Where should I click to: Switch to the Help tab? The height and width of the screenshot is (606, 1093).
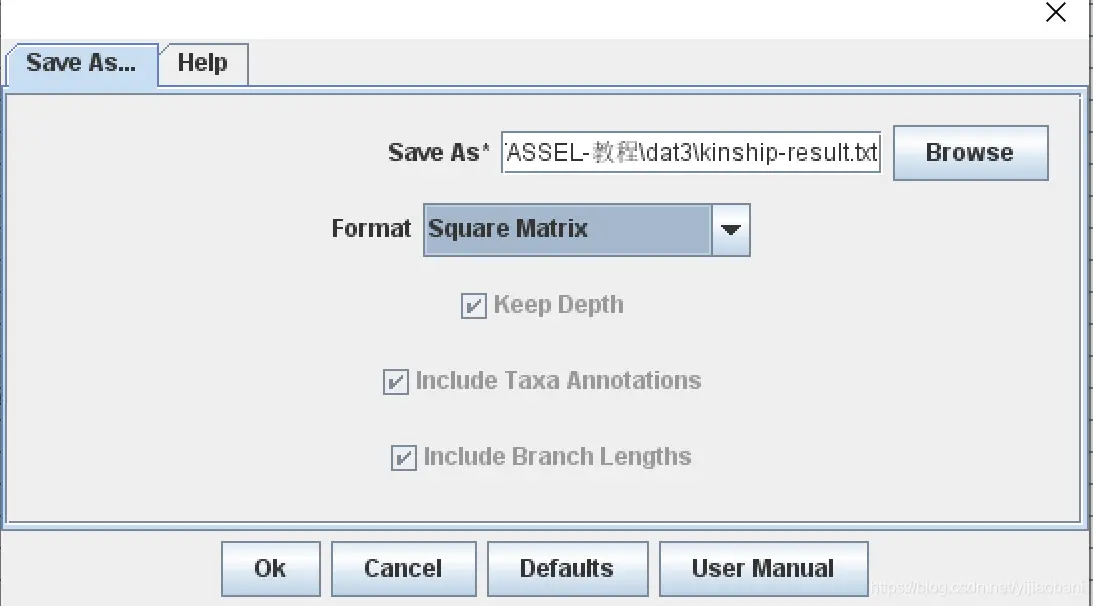203,64
